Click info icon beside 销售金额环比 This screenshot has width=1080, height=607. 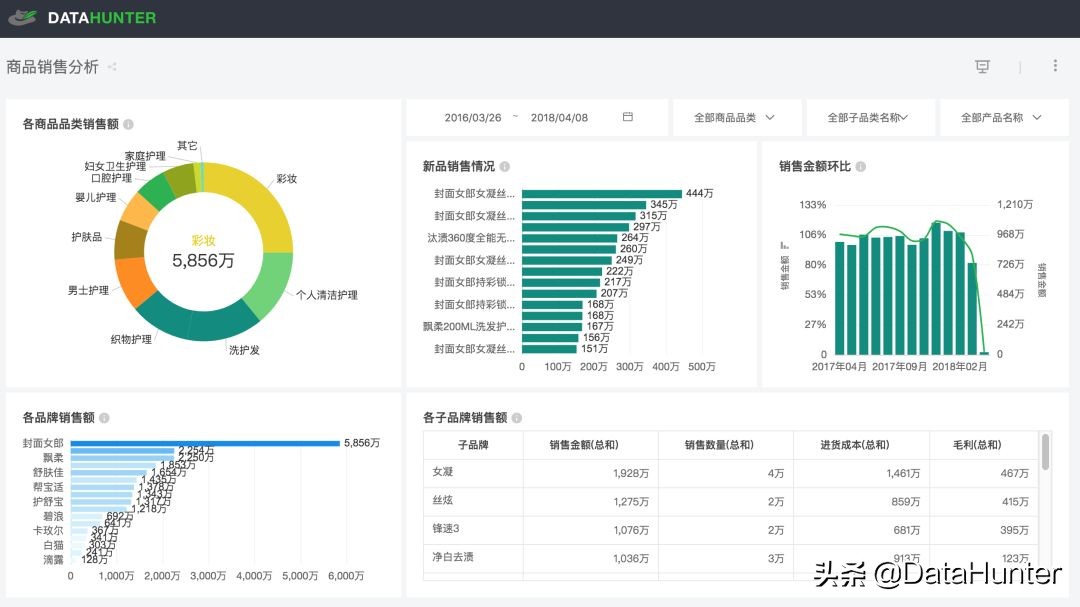point(861,167)
